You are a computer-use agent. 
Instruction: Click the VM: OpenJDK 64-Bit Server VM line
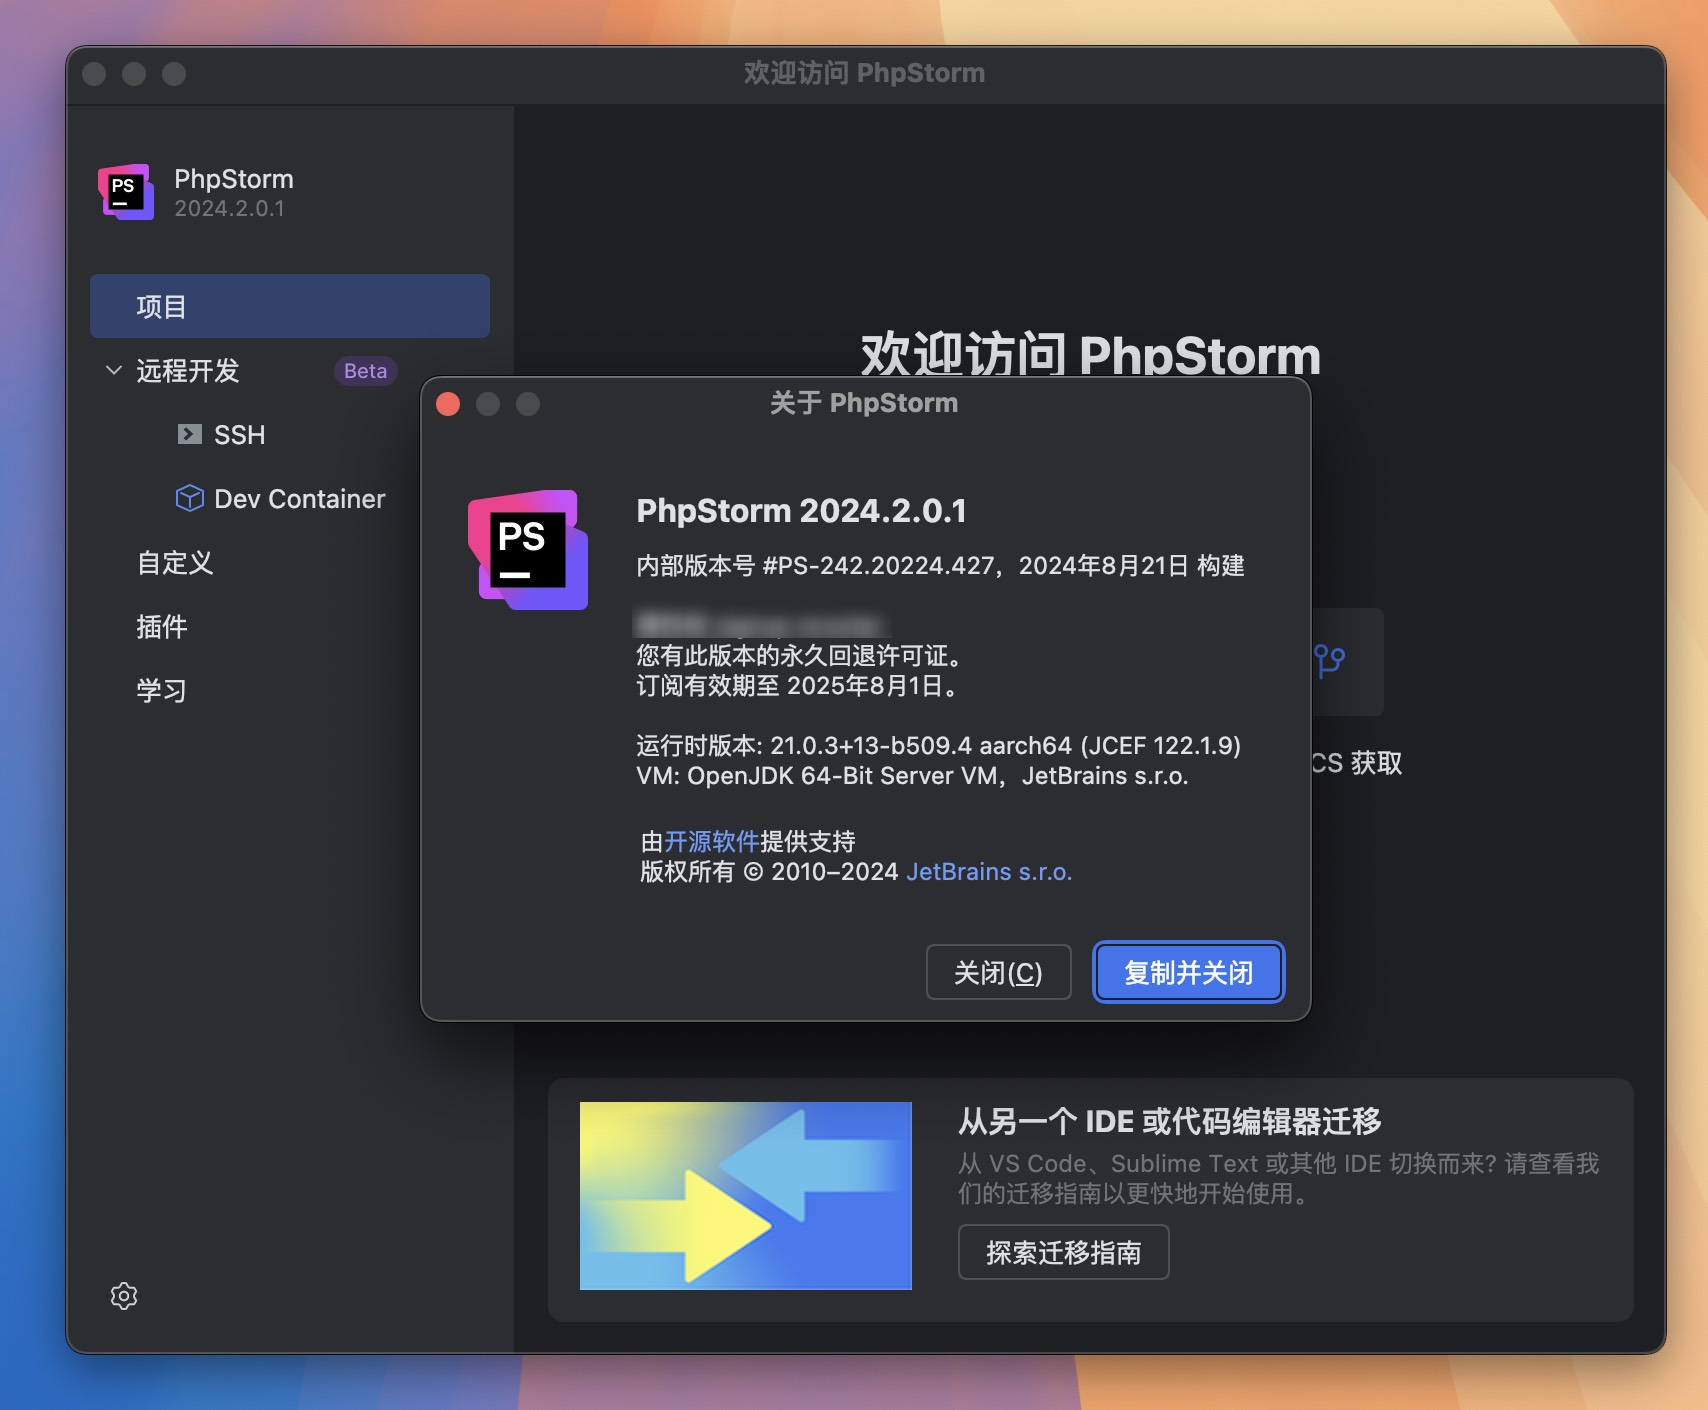[912, 776]
